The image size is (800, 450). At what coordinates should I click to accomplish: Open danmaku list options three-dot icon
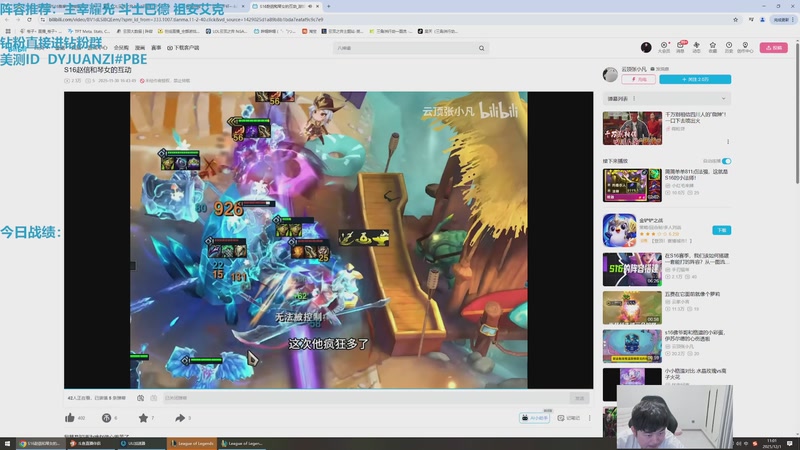tap(634, 98)
